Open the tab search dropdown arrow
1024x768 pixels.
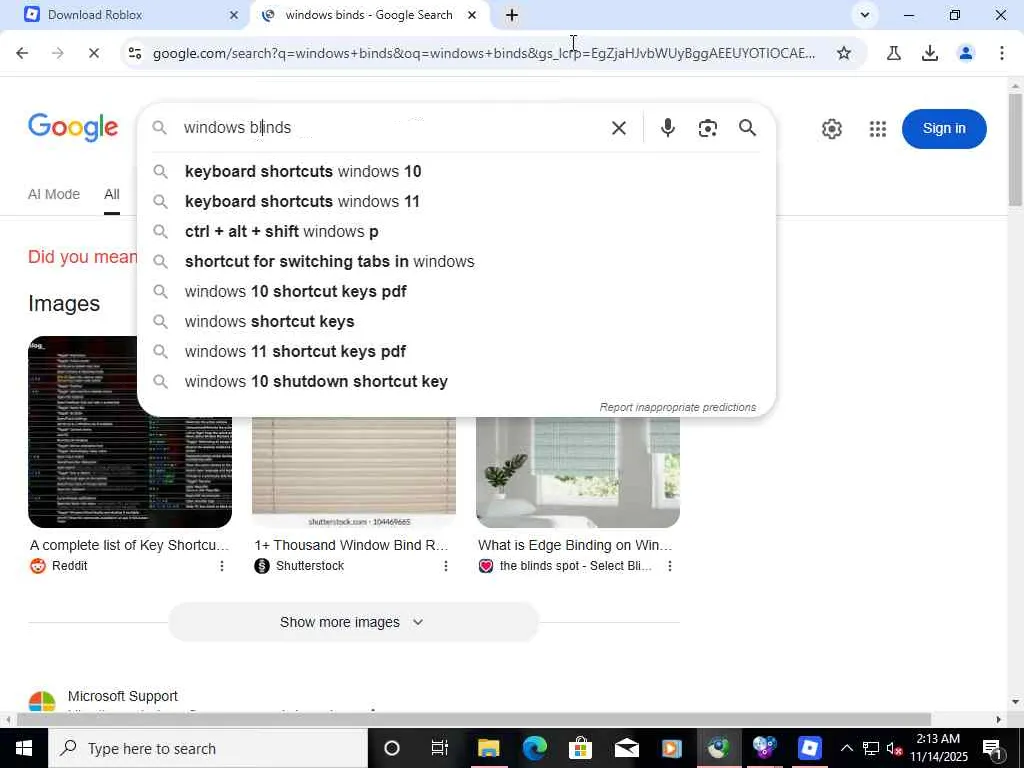[x=865, y=15]
